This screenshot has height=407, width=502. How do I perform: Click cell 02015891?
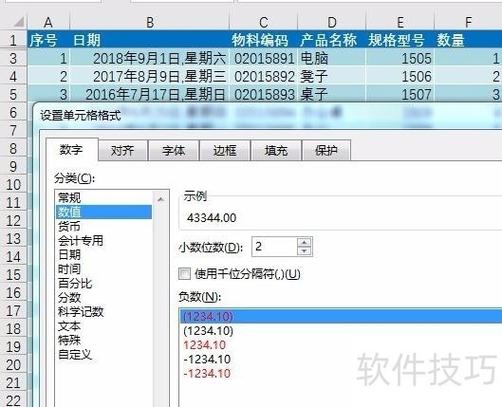(264, 58)
